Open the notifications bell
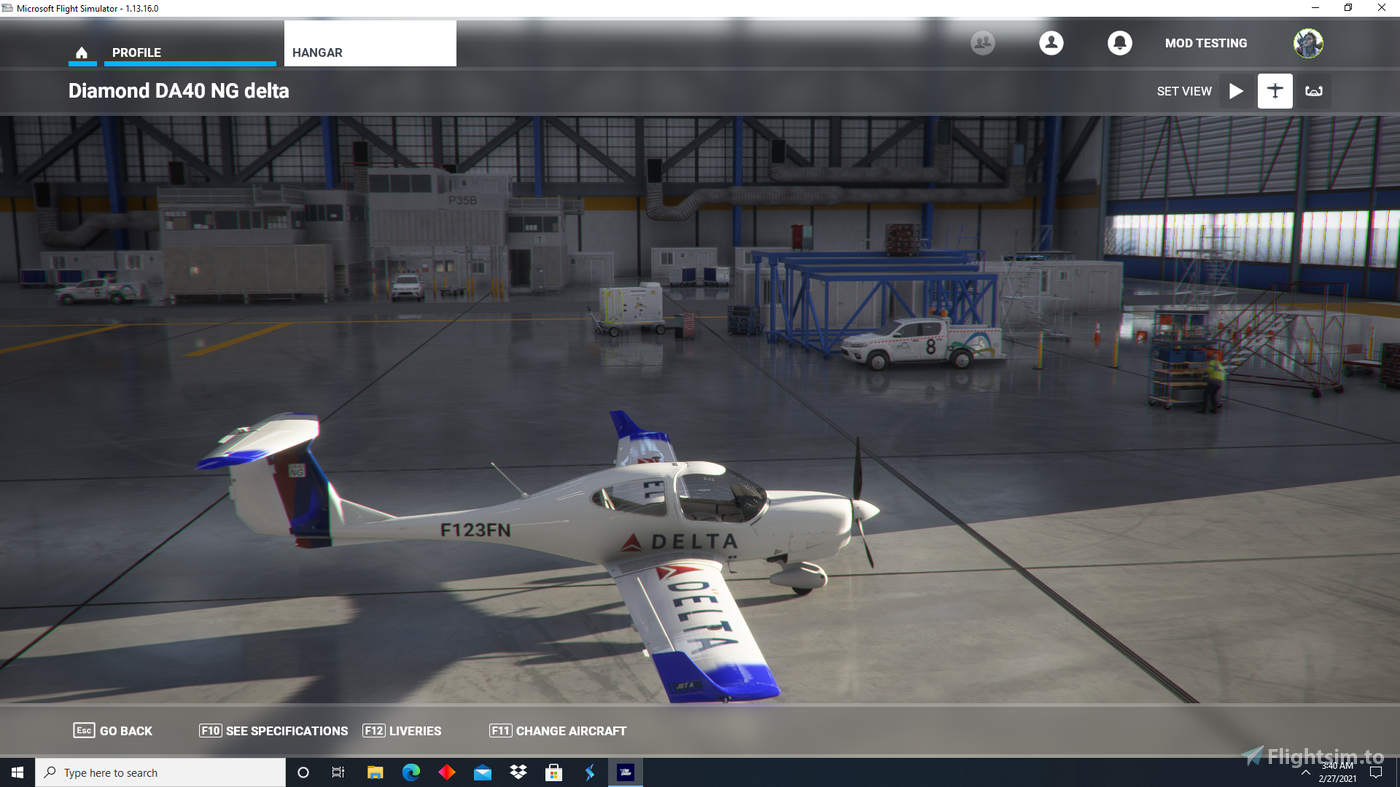The height and width of the screenshot is (787, 1400). coord(1119,43)
